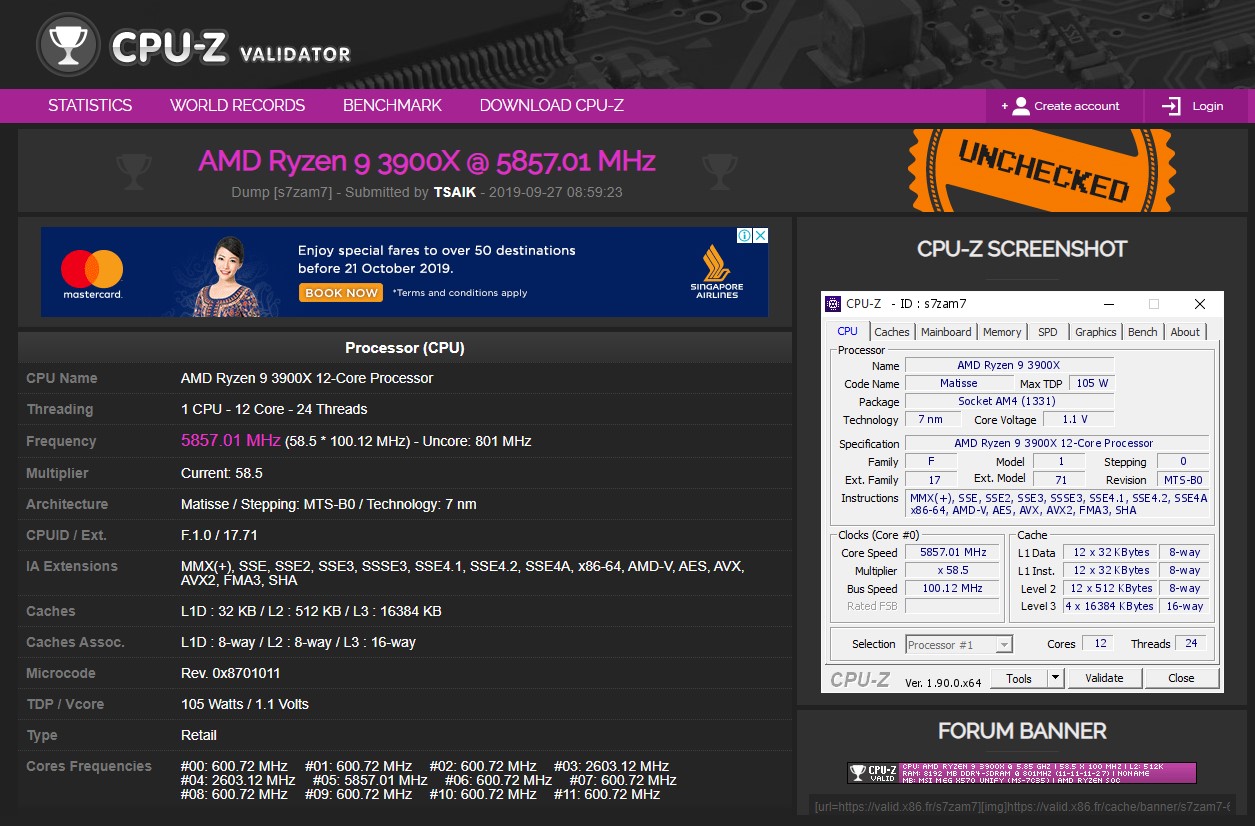1255x826 pixels.
Task: Open submitter TSAIK's profile link
Action: (455, 192)
